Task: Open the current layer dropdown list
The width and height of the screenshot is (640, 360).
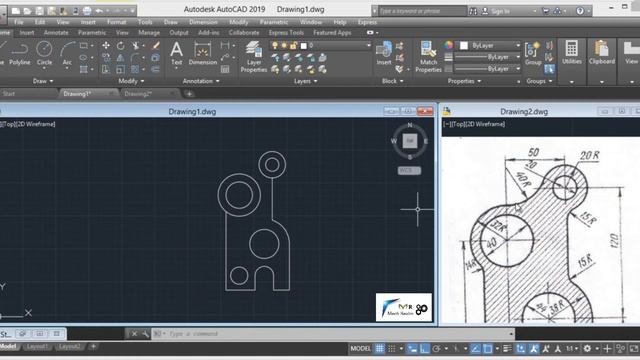Action: pyautogui.click(x=369, y=46)
